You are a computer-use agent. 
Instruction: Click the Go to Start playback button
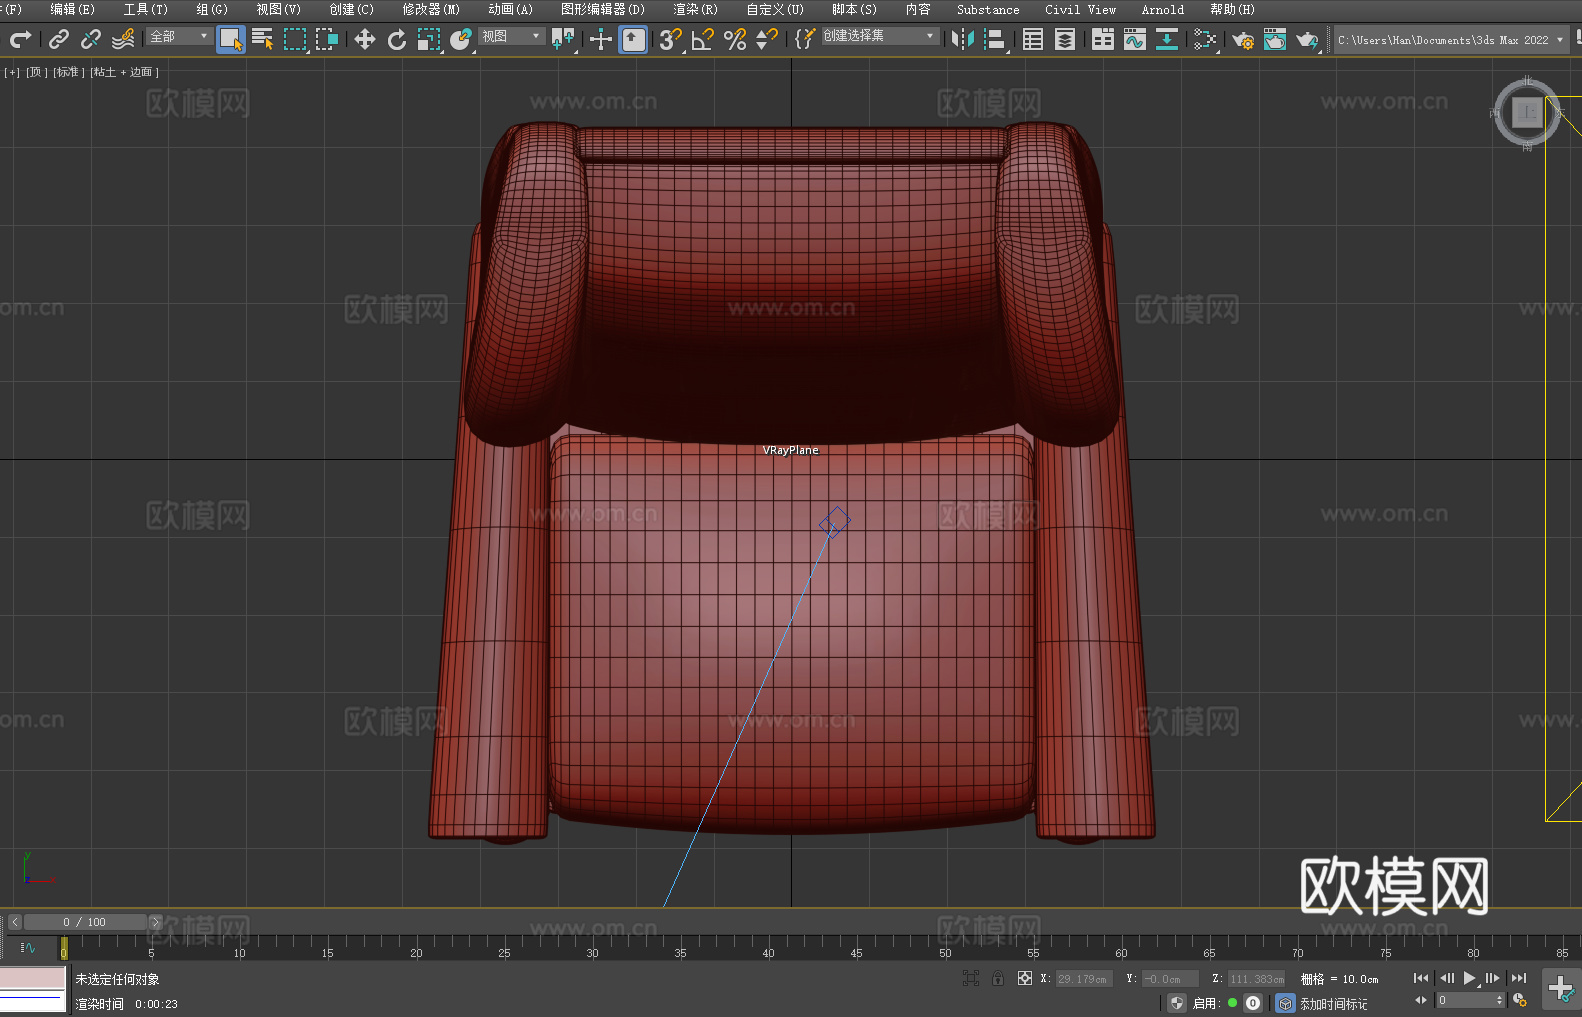pyautogui.click(x=1421, y=978)
